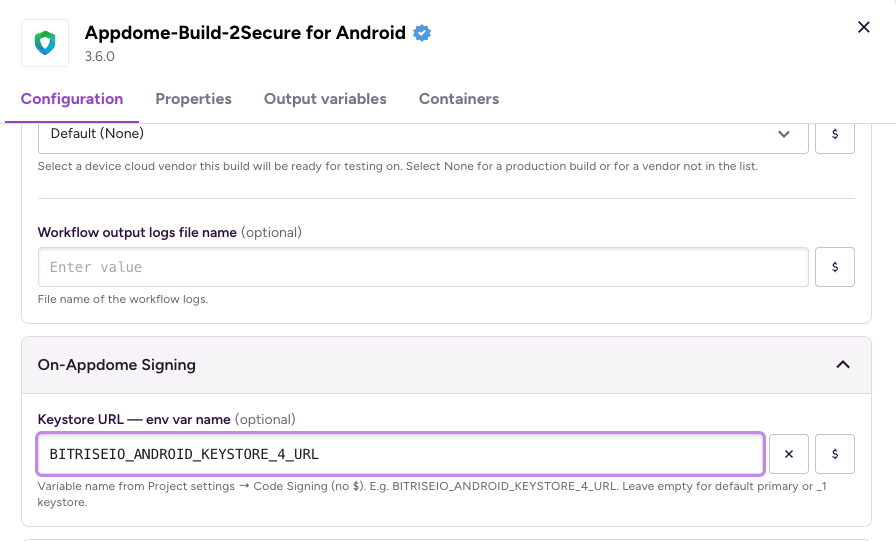Insert variable for device cloud vendor field
The width and height of the screenshot is (896, 541).
point(835,134)
